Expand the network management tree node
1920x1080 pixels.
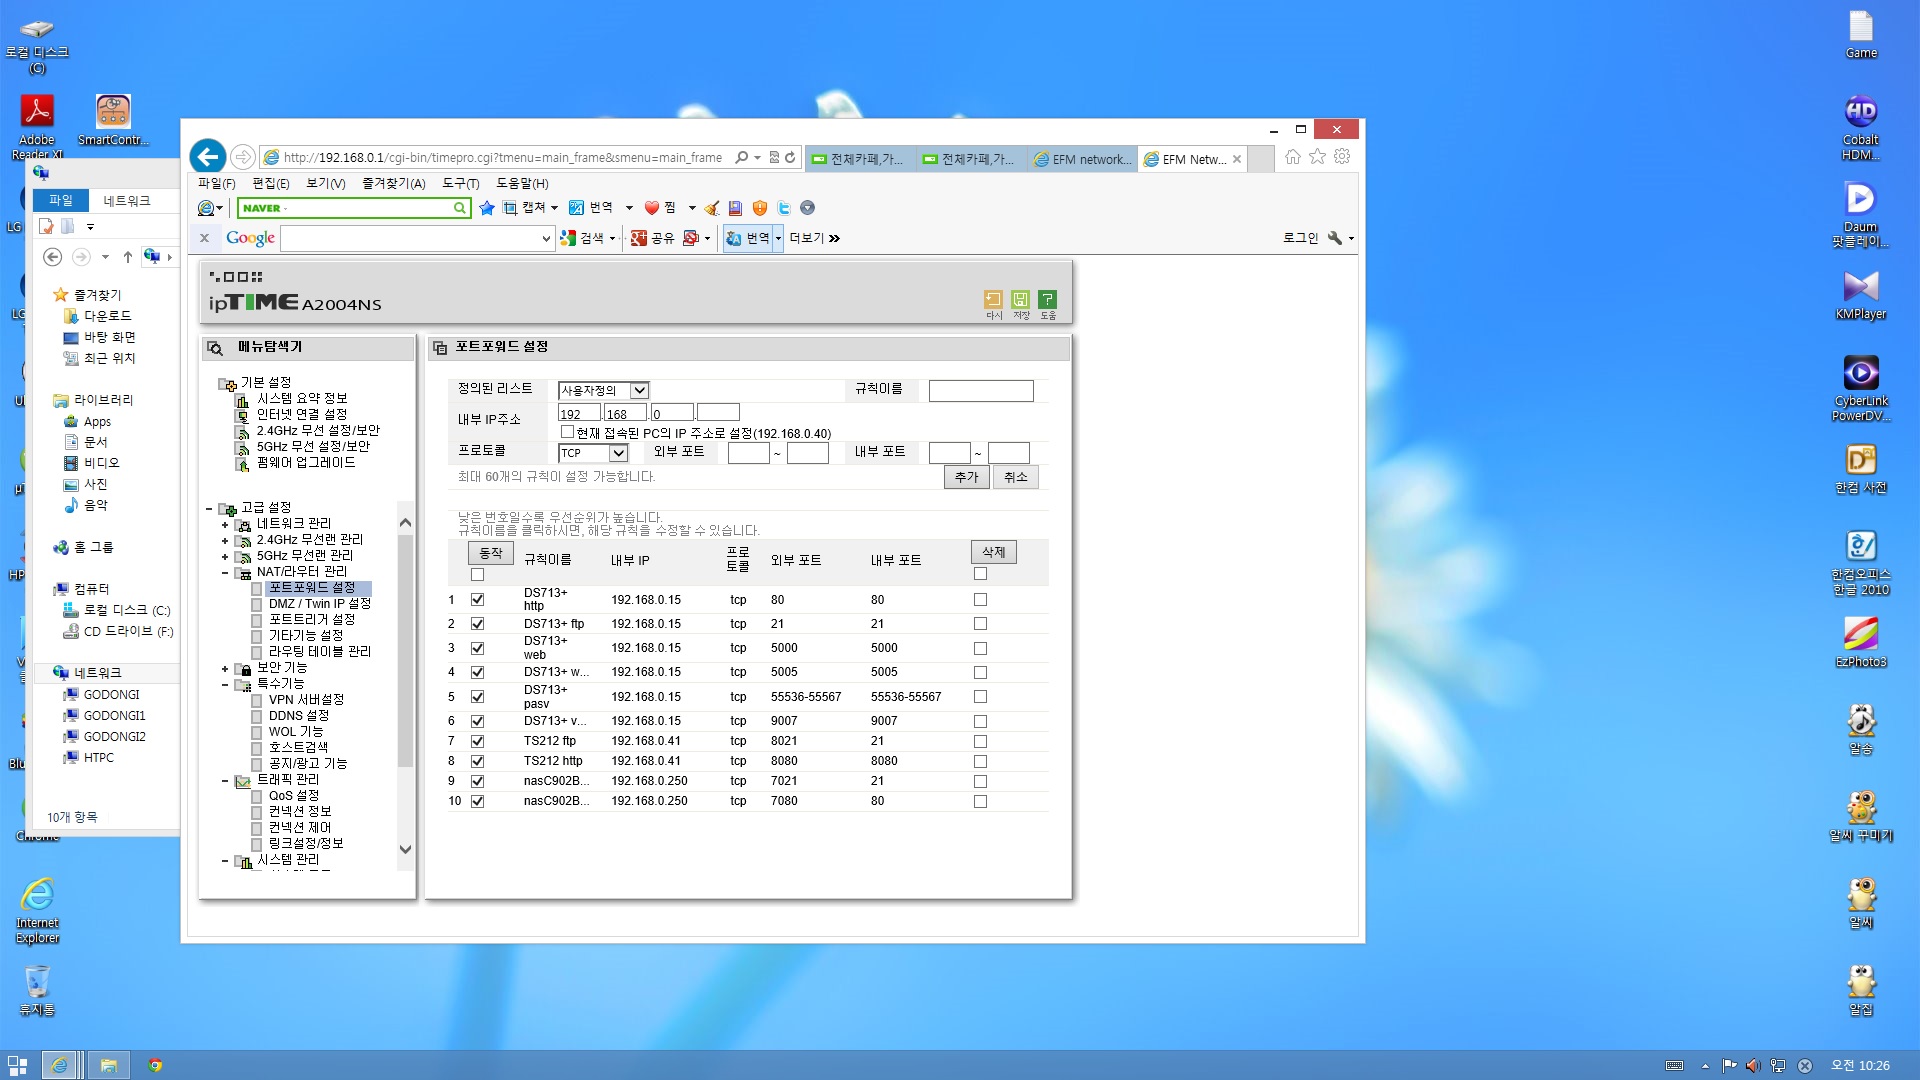pyautogui.click(x=225, y=524)
